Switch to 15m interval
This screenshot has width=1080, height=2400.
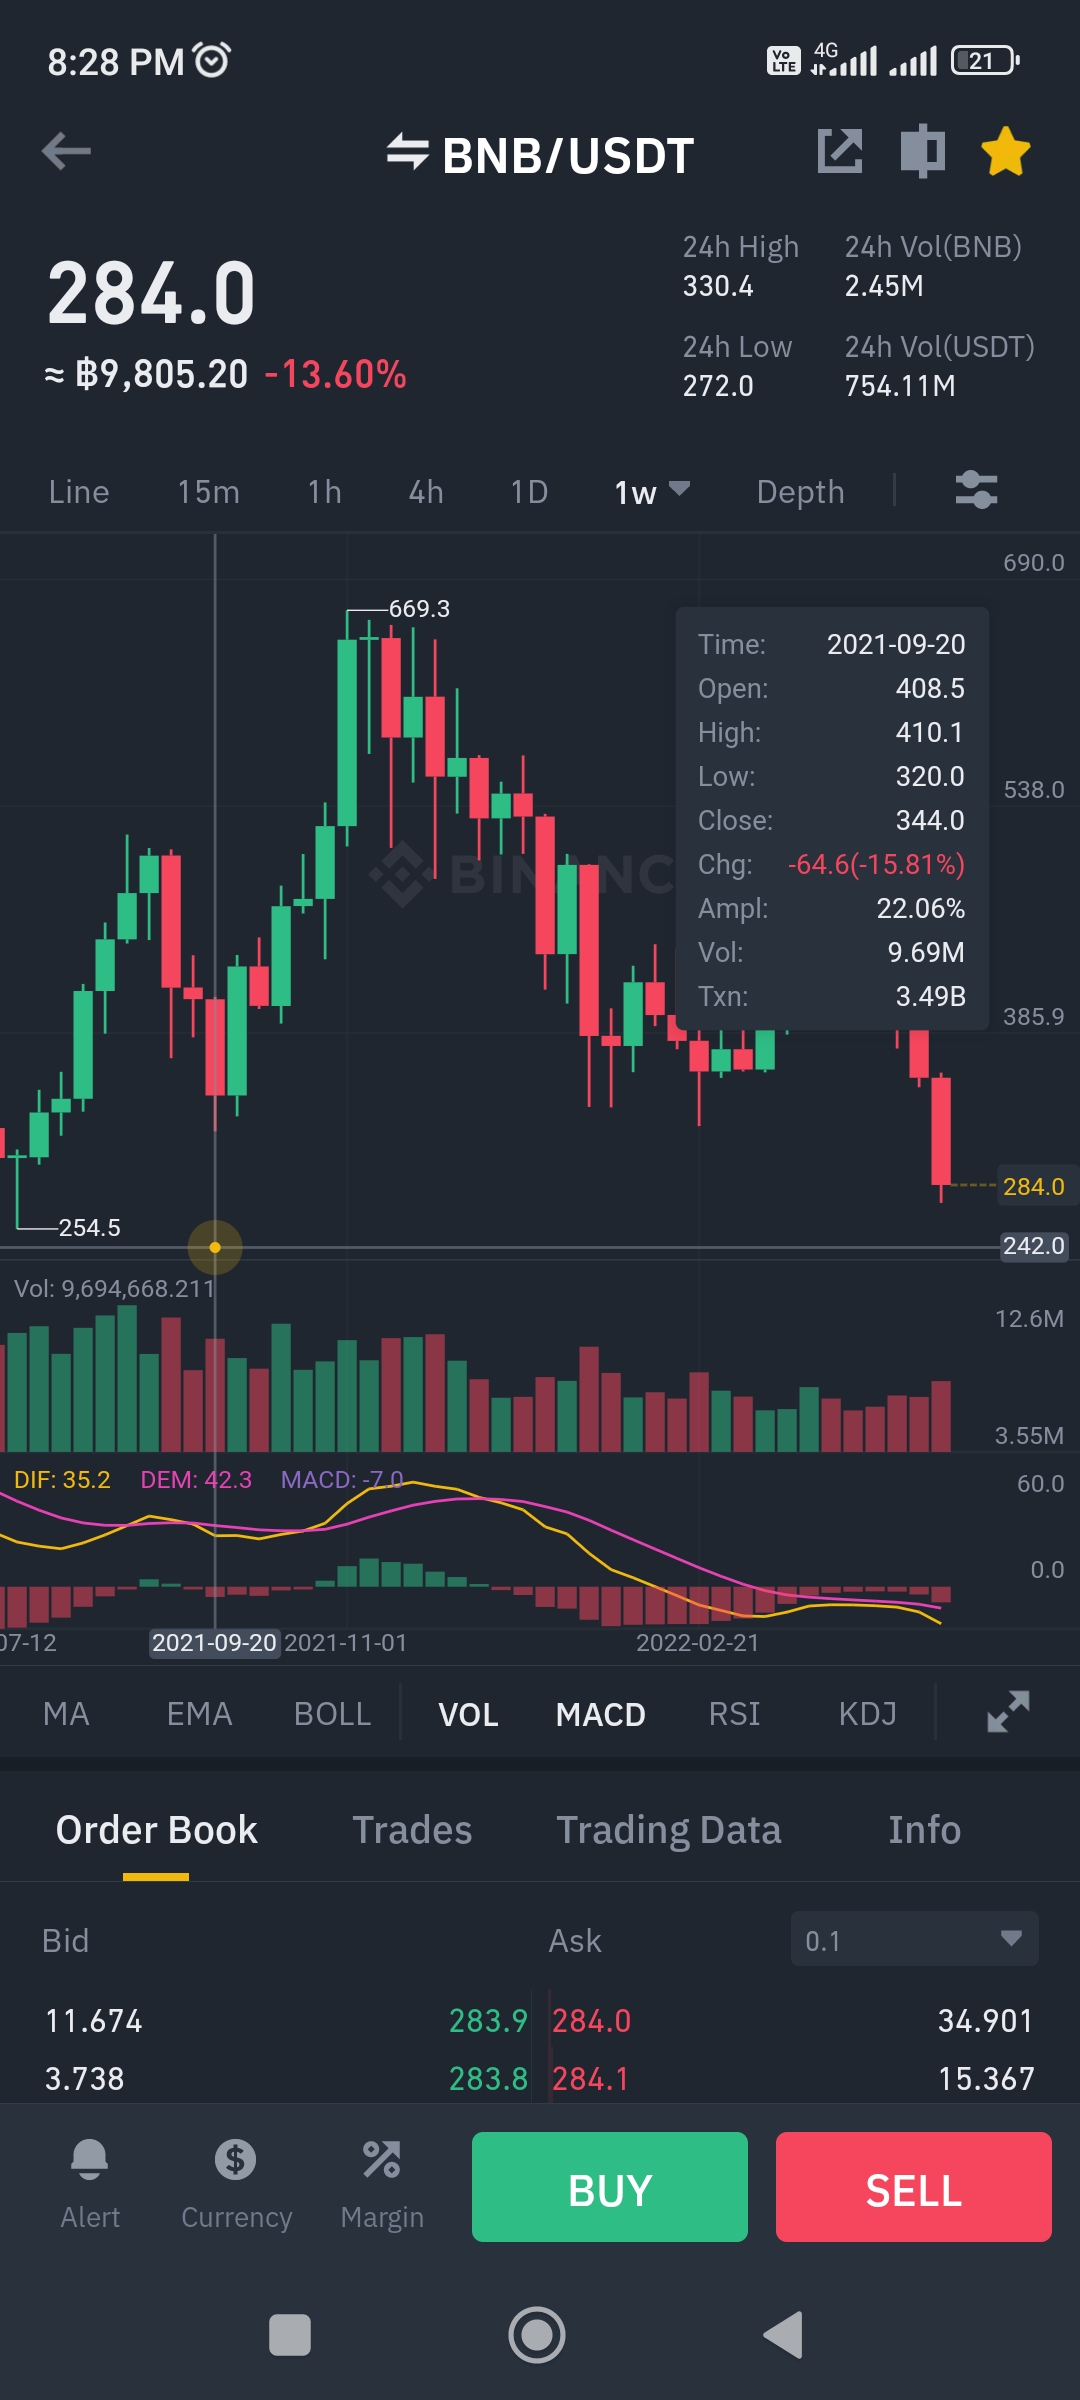(208, 492)
